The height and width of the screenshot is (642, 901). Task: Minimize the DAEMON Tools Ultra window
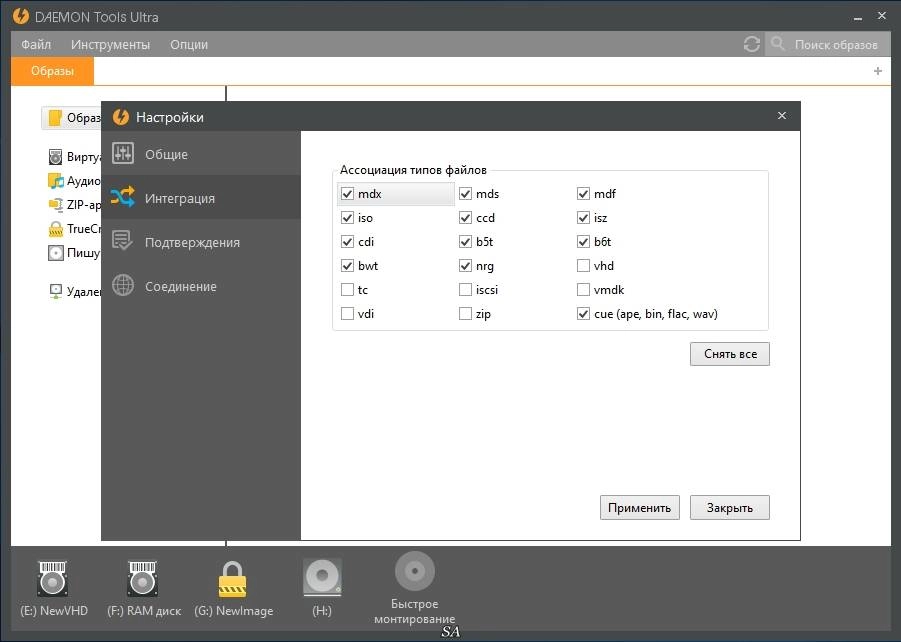[858, 17]
